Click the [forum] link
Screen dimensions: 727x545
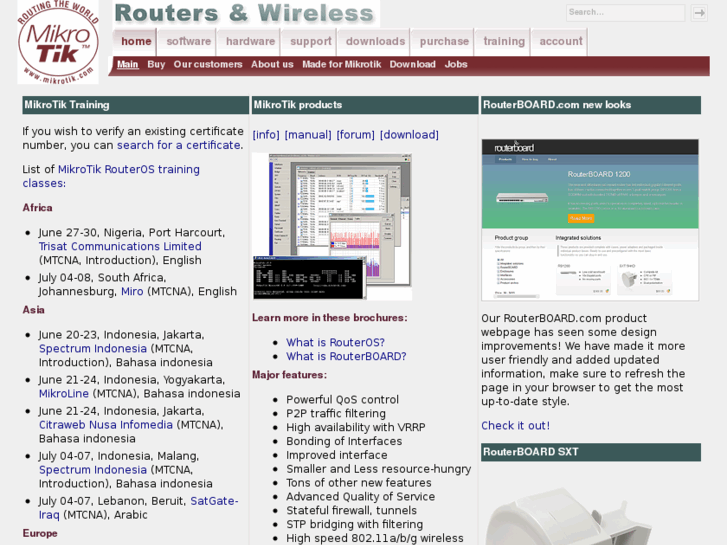[355, 135]
